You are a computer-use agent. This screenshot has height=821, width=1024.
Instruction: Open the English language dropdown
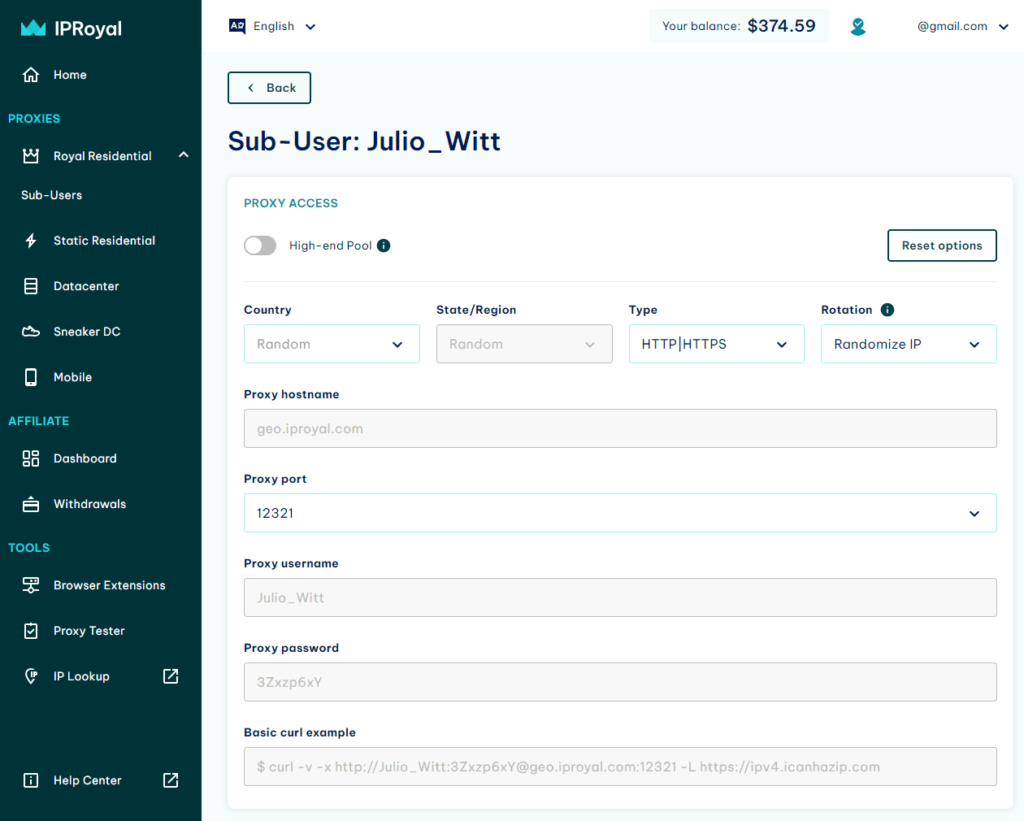(273, 26)
